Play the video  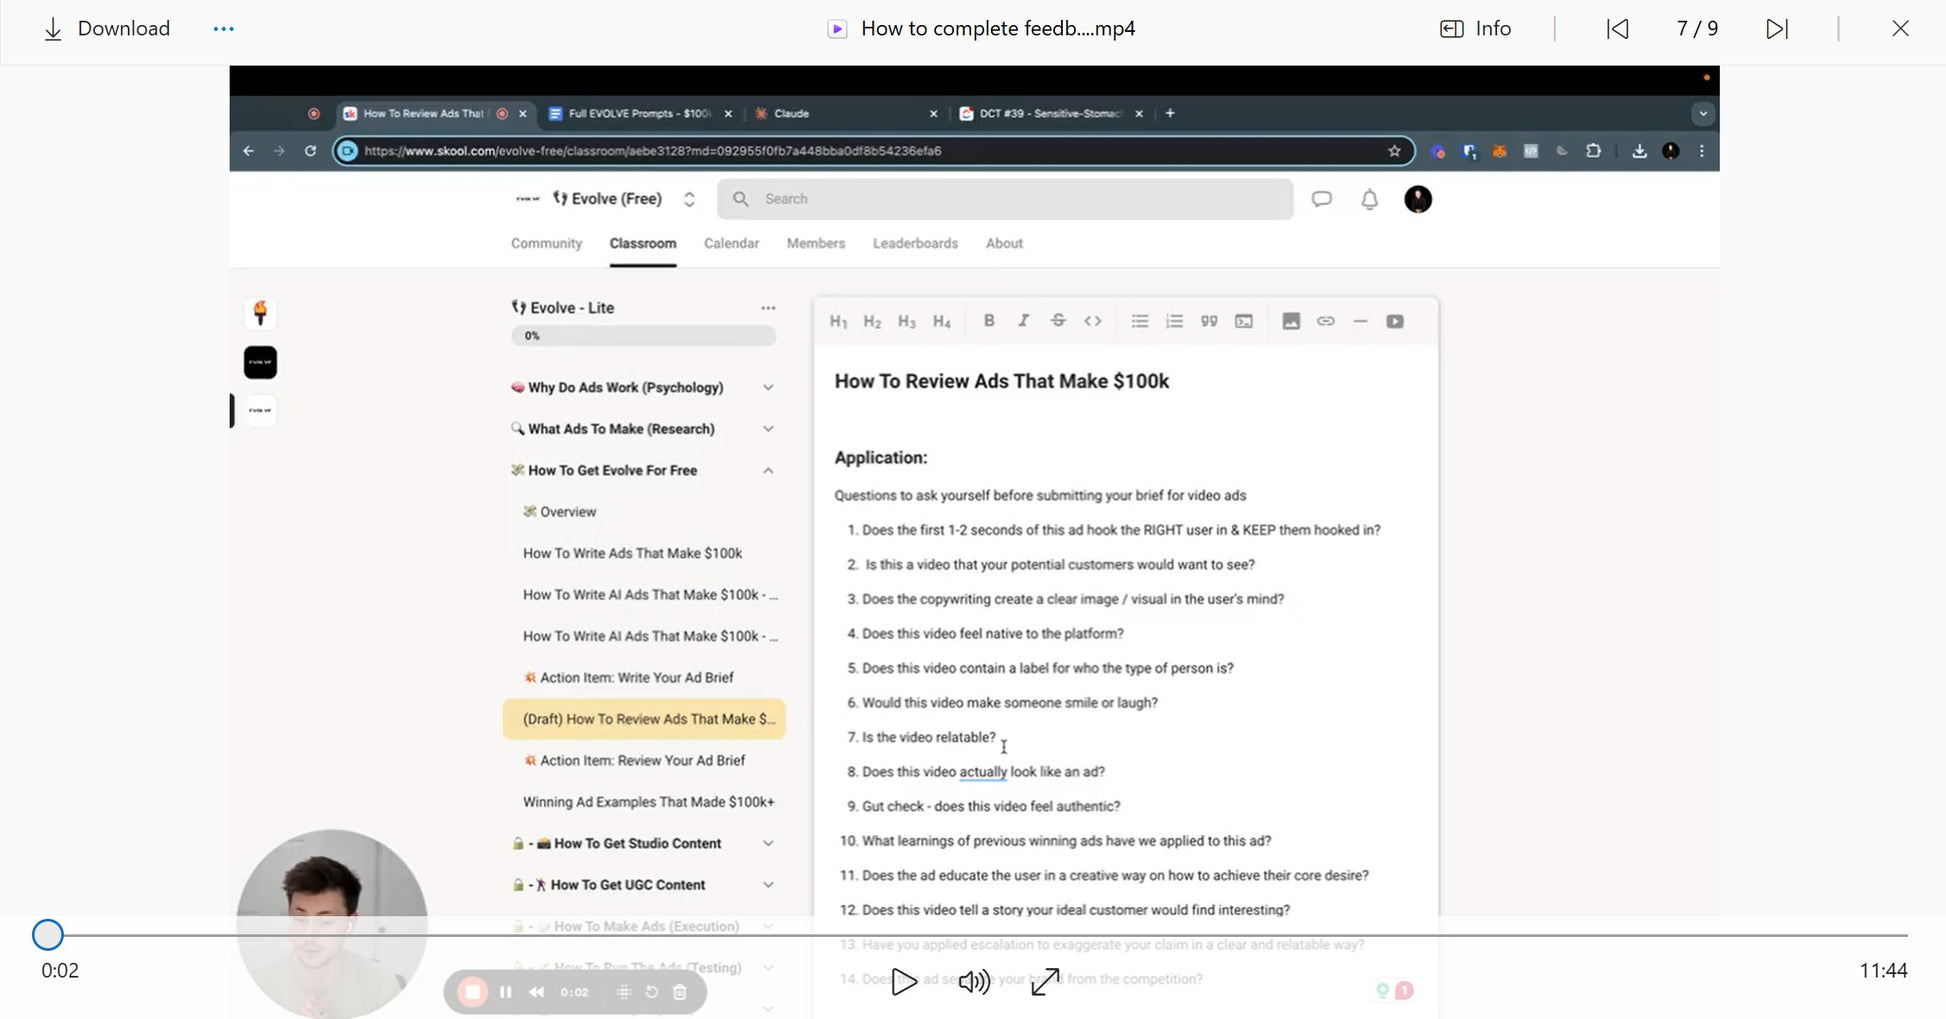pyautogui.click(x=904, y=982)
